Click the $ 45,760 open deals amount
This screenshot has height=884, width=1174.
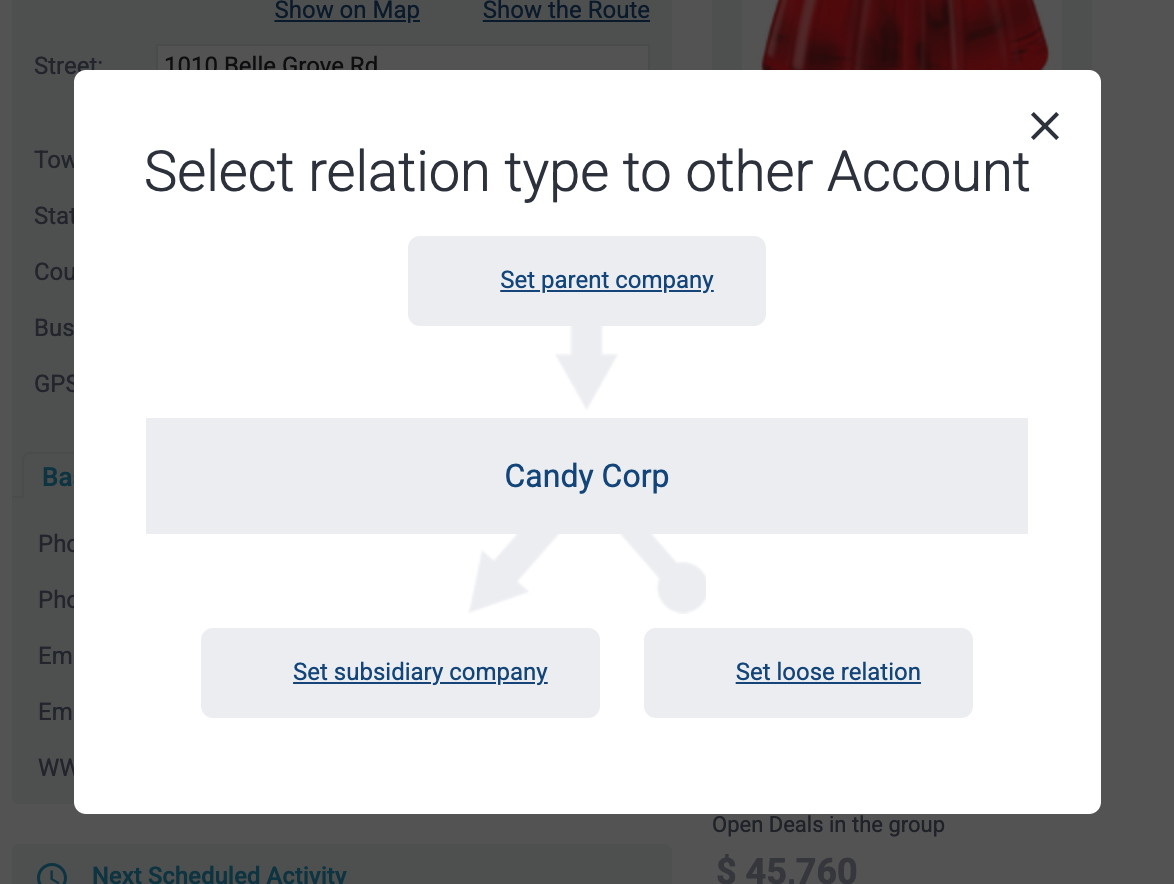[786, 870]
